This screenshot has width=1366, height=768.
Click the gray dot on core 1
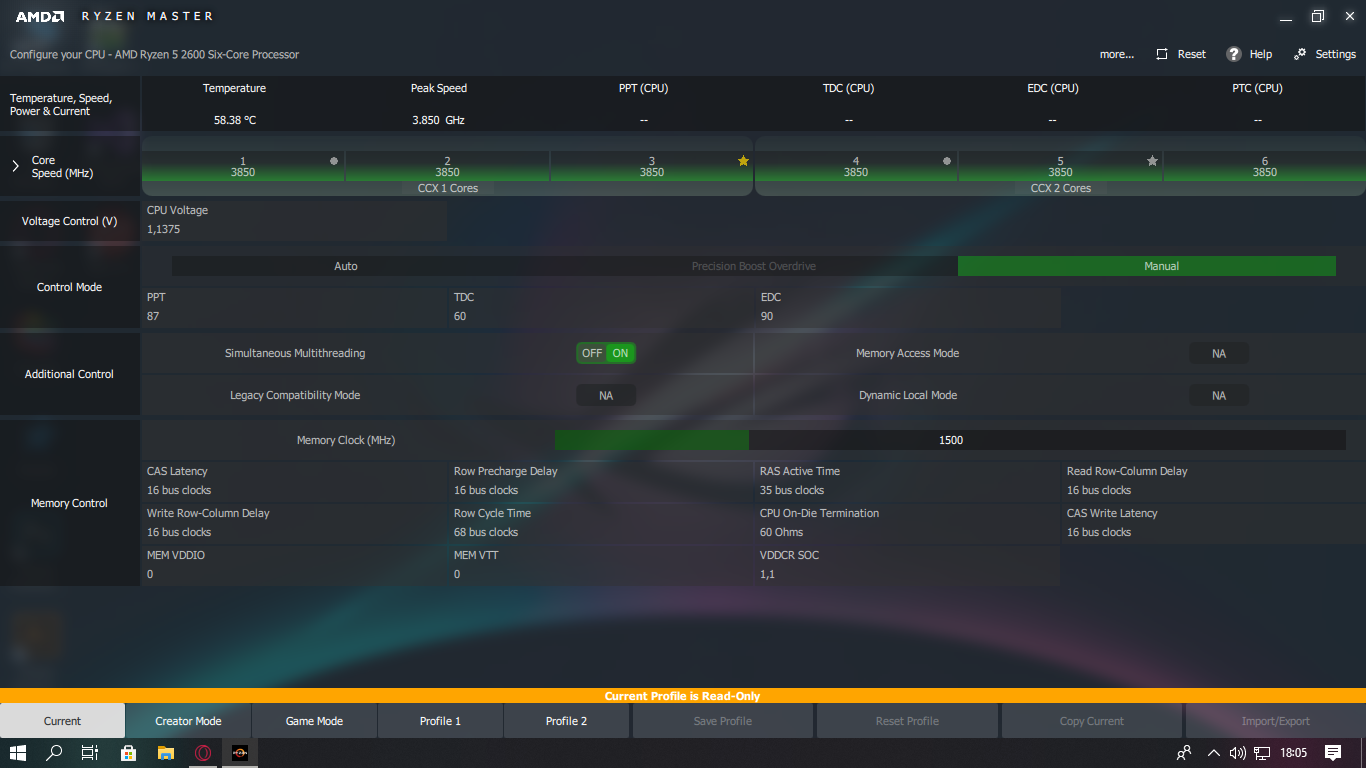[x=334, y=161]
